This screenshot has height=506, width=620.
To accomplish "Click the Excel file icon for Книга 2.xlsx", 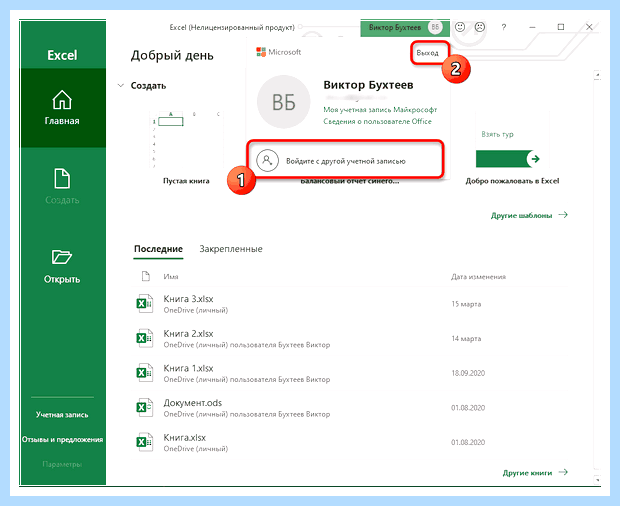I will click(144, 338).
